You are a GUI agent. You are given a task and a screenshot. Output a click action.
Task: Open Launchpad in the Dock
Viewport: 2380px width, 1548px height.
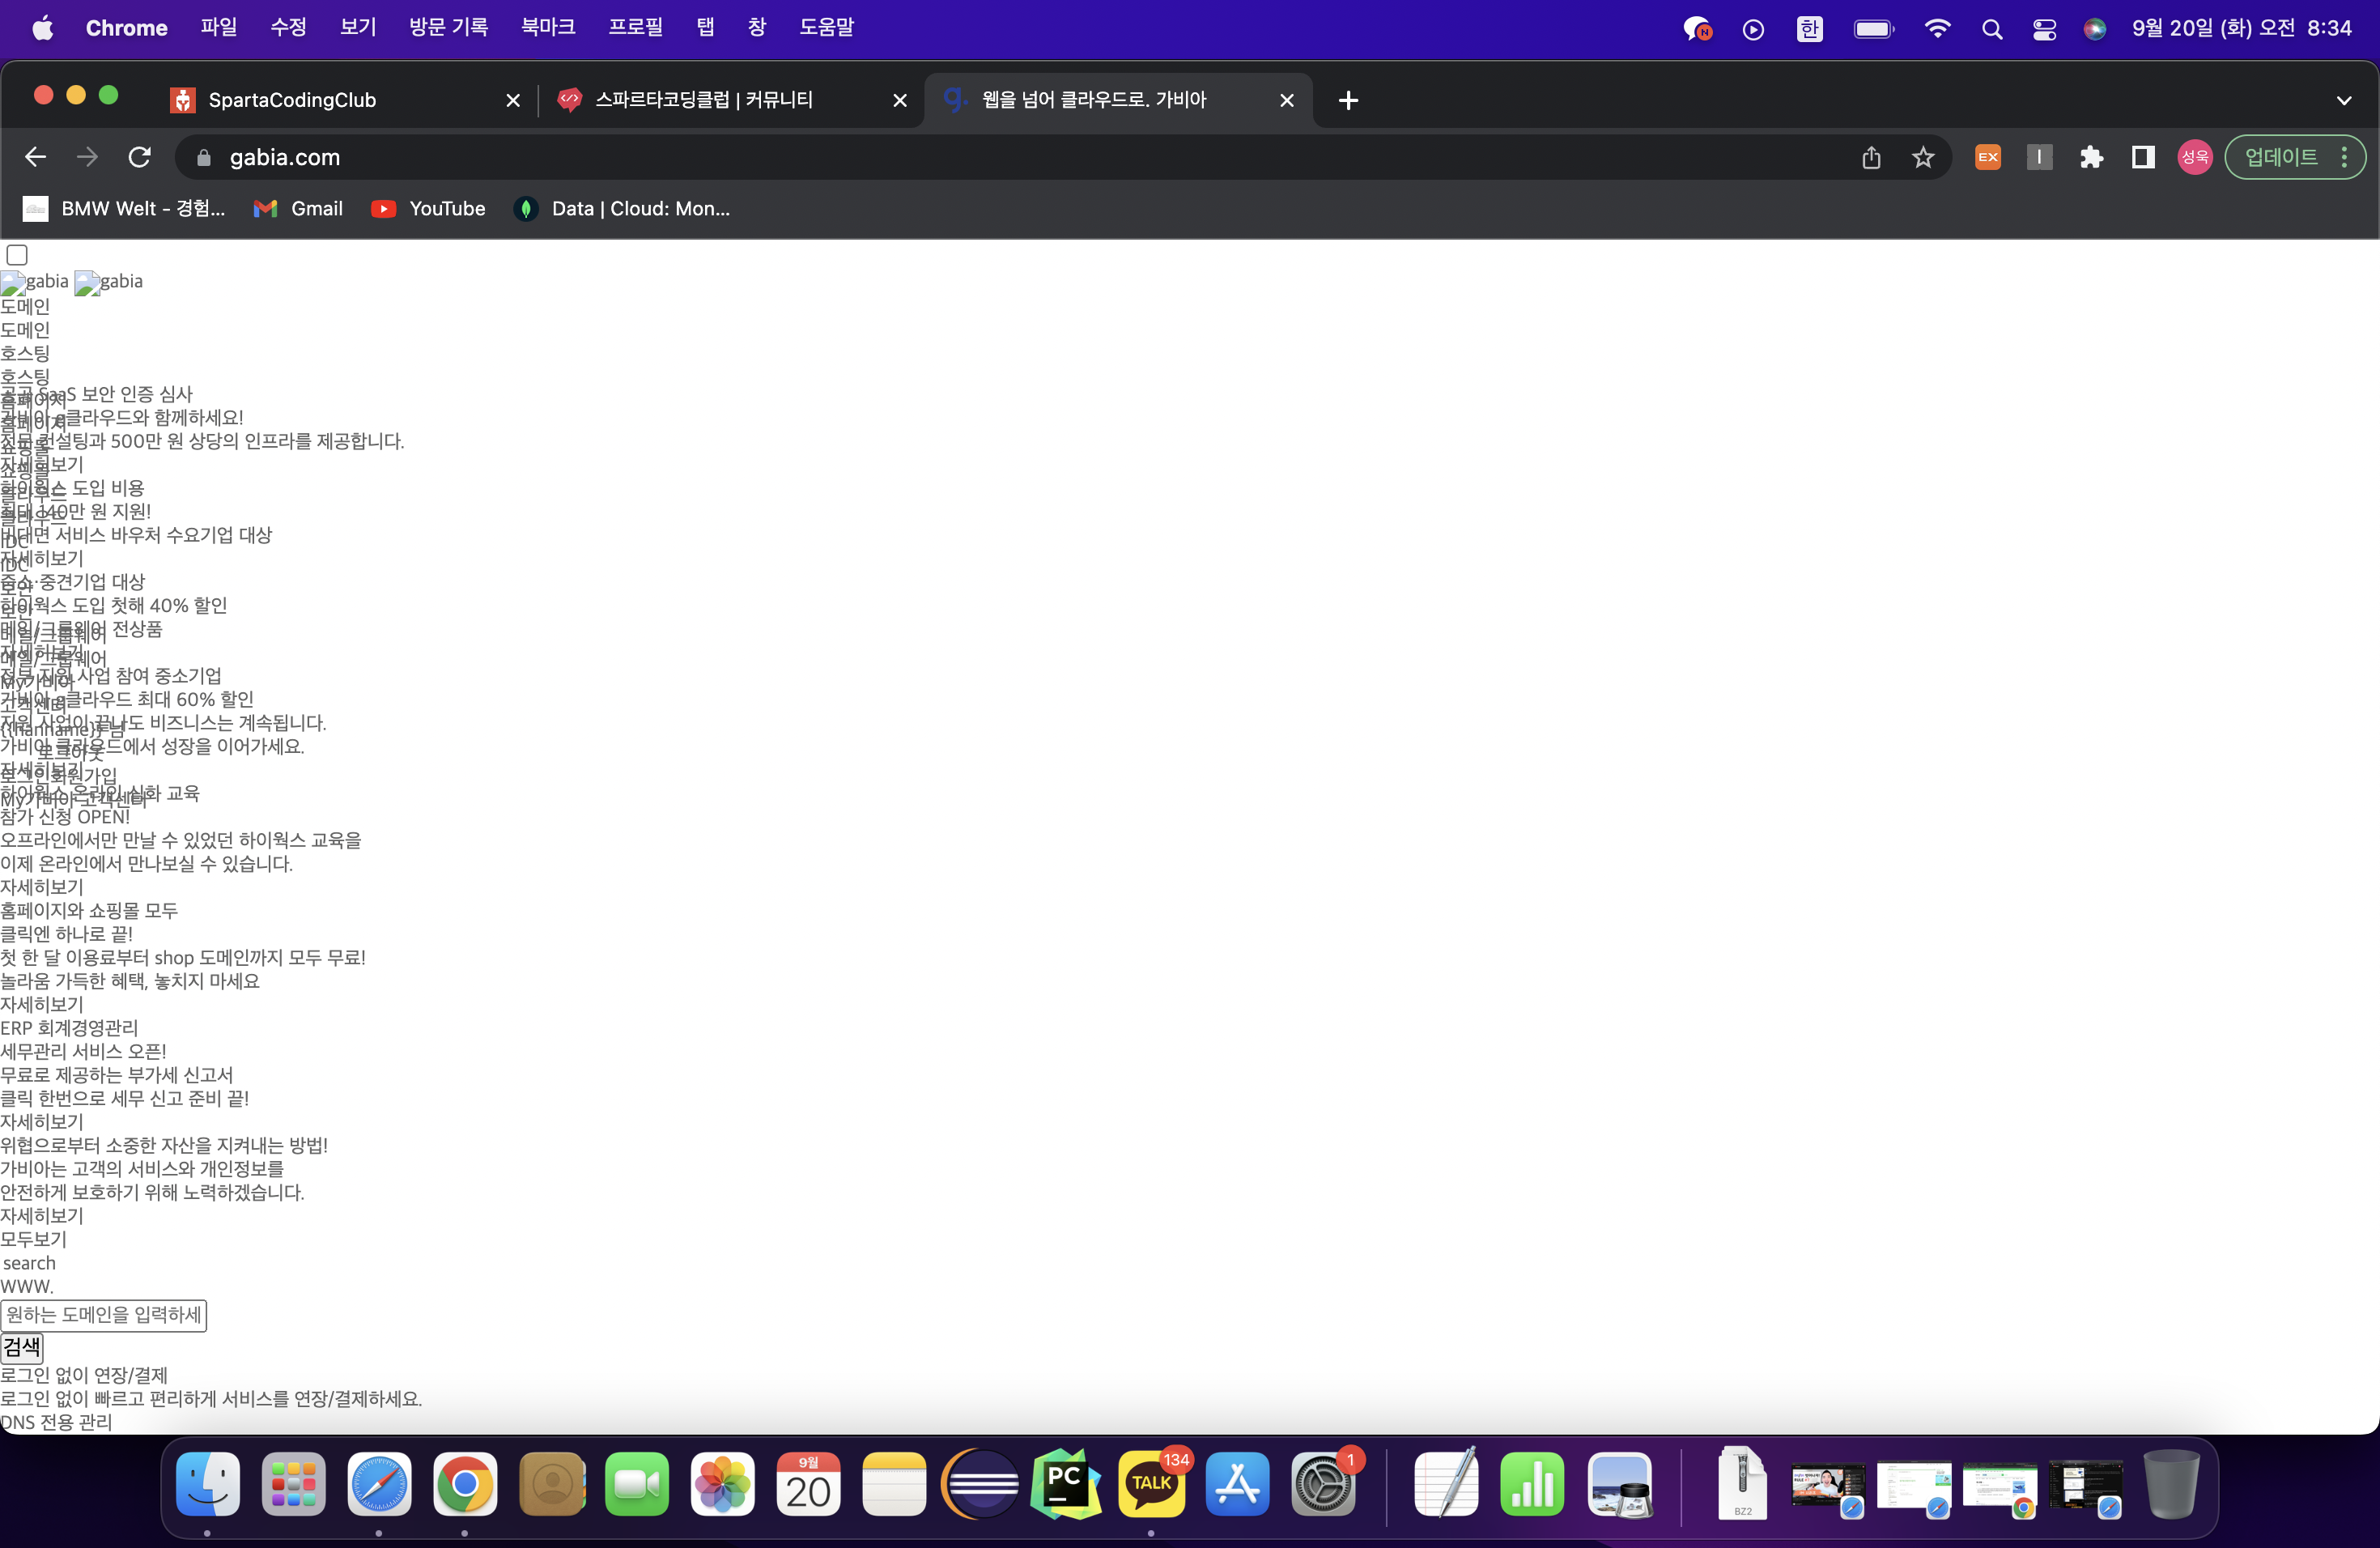click(294, 1484)
